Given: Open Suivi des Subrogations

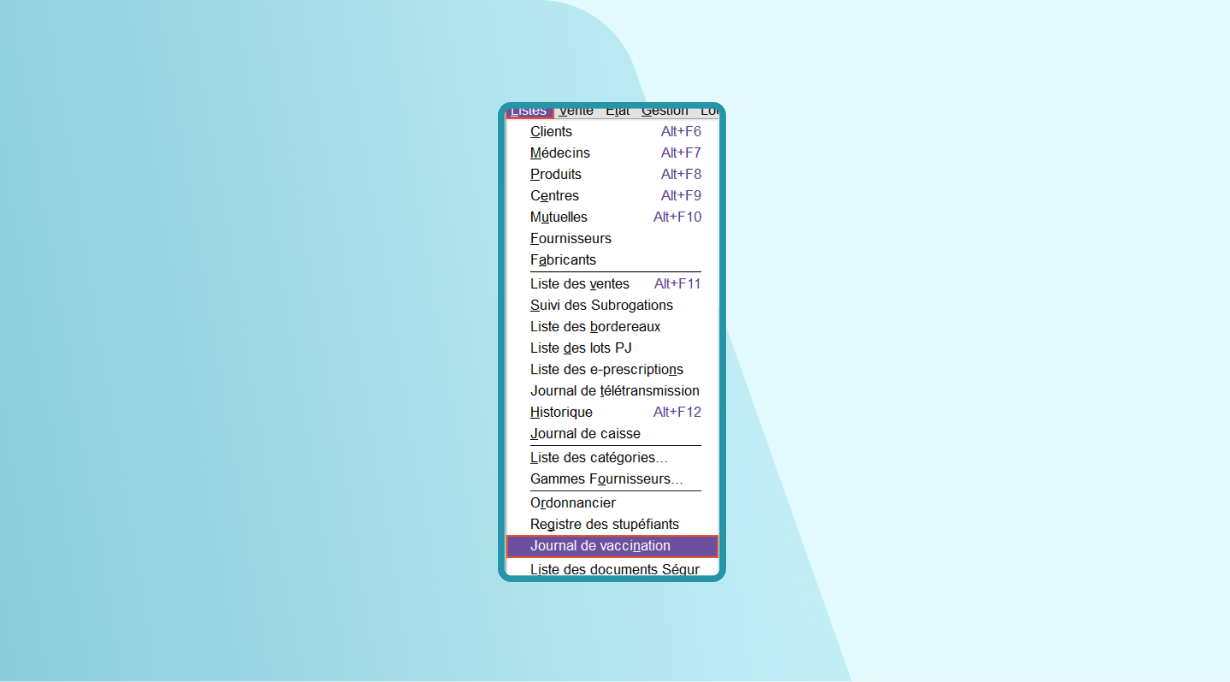Looking at the screenshot, I should pyautogui.click(x=601, y=305).
